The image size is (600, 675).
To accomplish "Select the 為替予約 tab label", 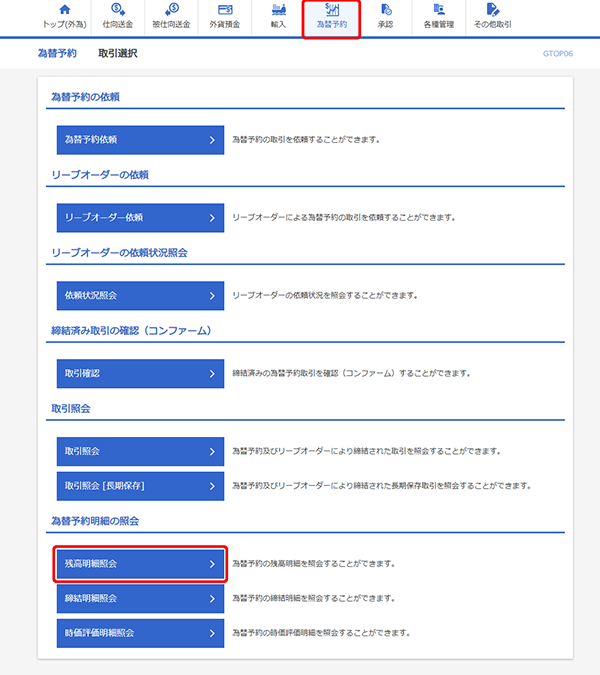I will click(332, 25).
